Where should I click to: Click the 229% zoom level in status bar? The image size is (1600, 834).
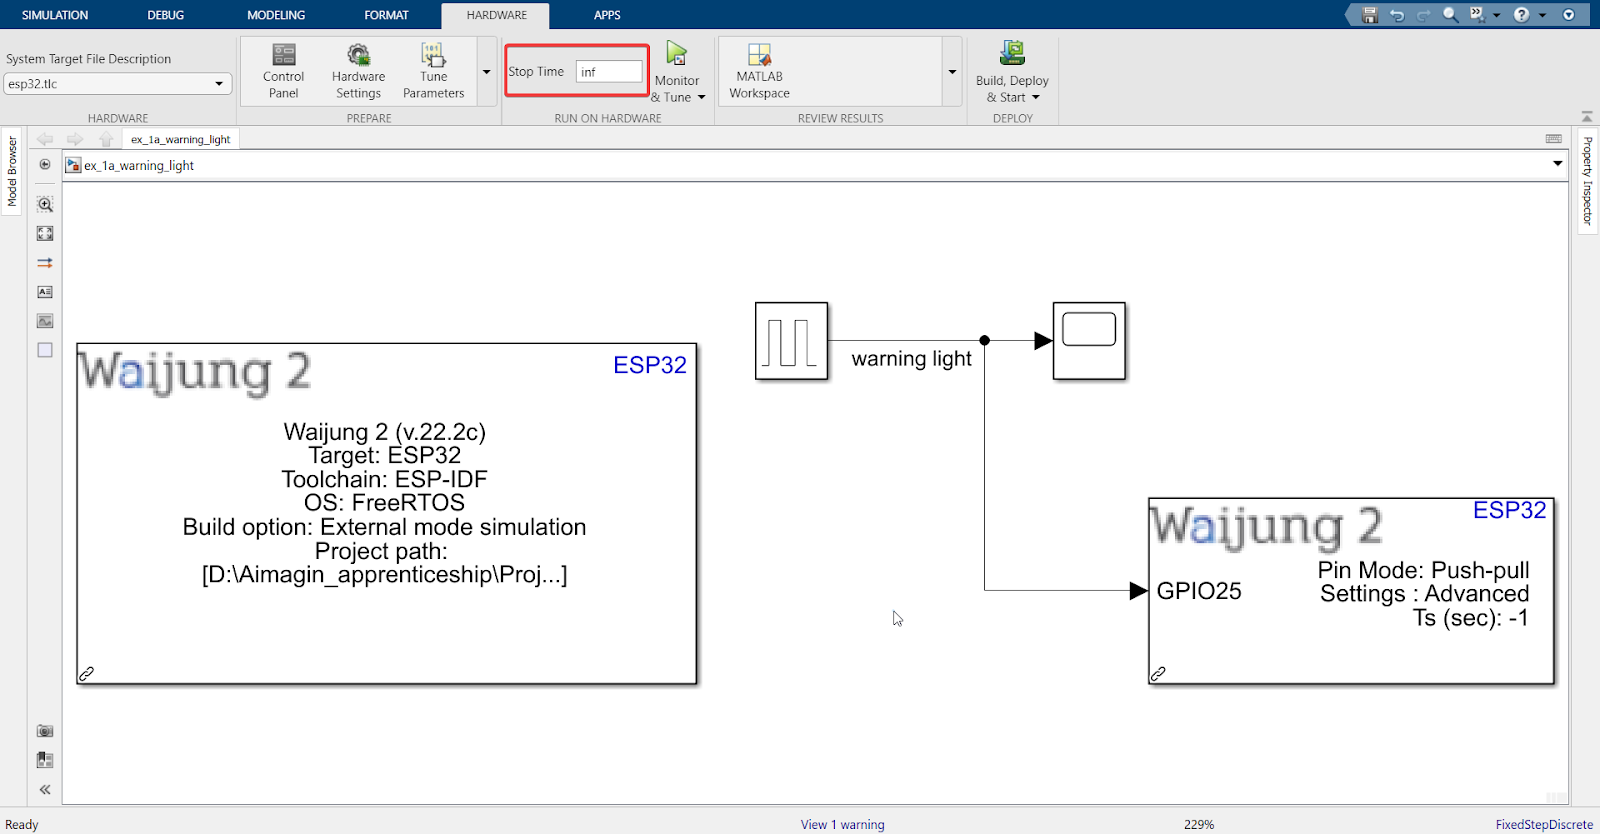1199,825
